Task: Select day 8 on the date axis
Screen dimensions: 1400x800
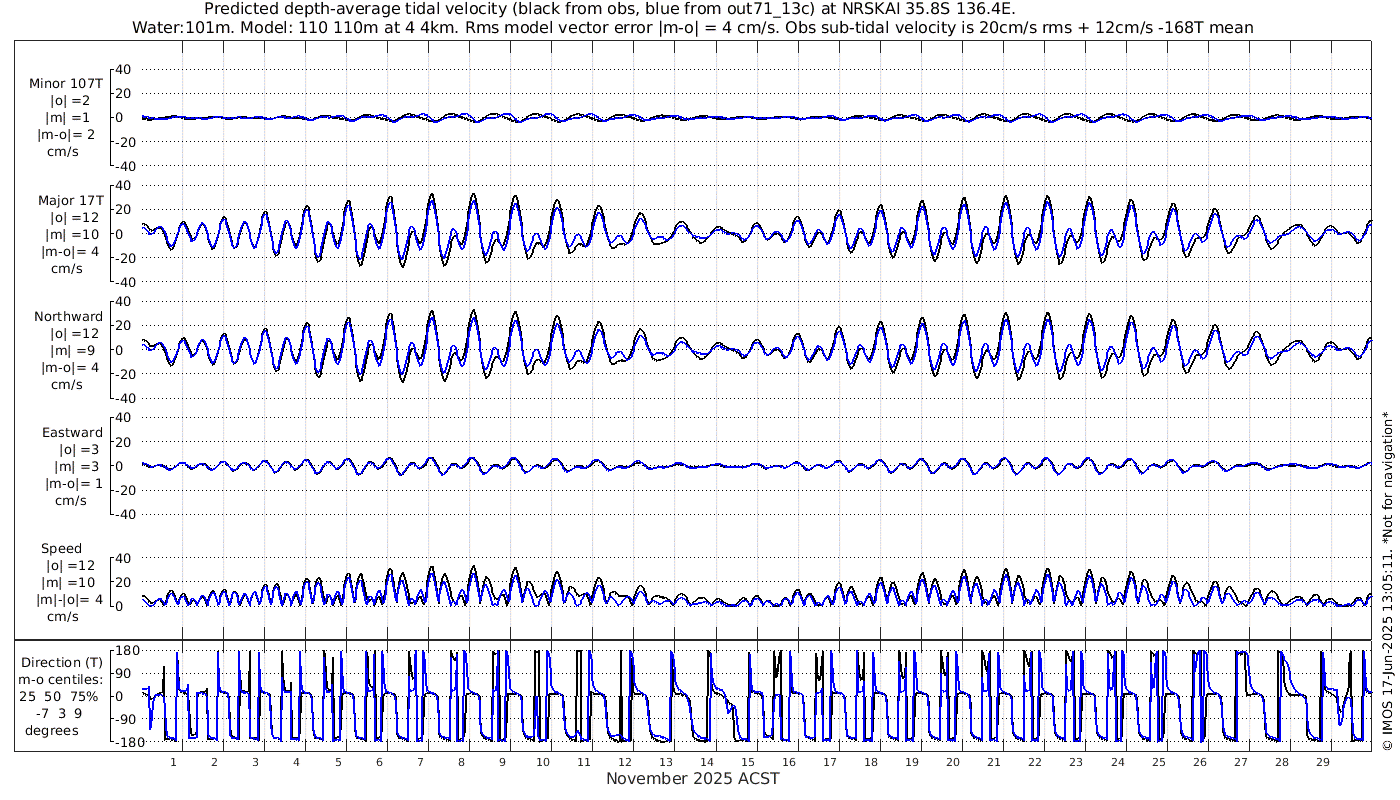Action: (461, 762)
